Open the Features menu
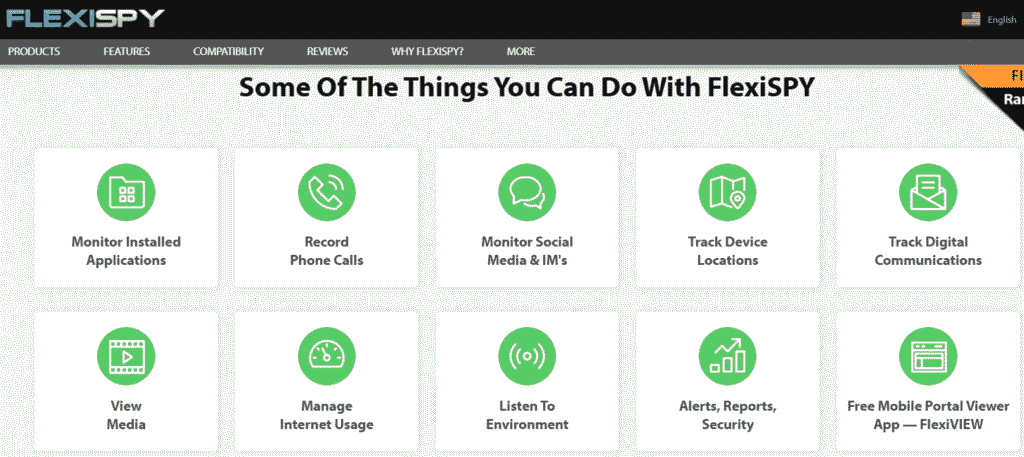1024x457 pixels. pyautogui.click(x=126, y=52)
